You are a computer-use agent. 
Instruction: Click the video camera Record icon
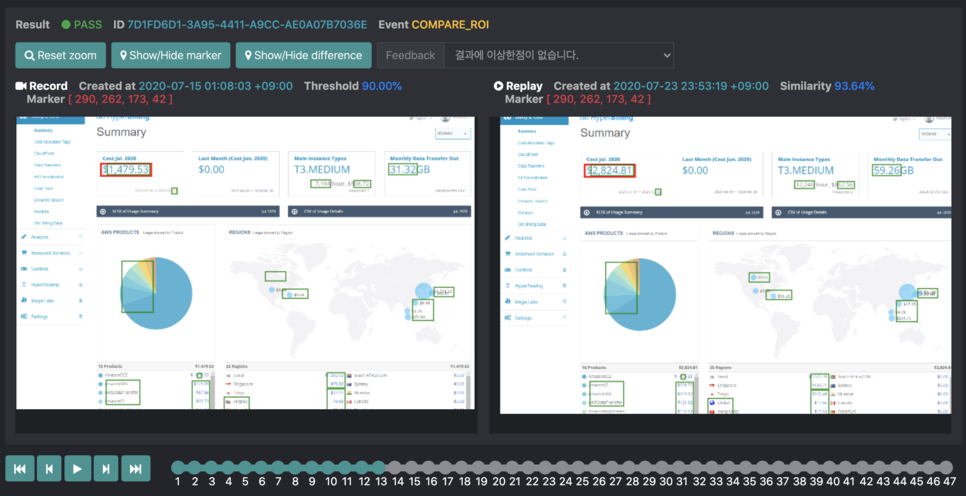click(21, 86)
